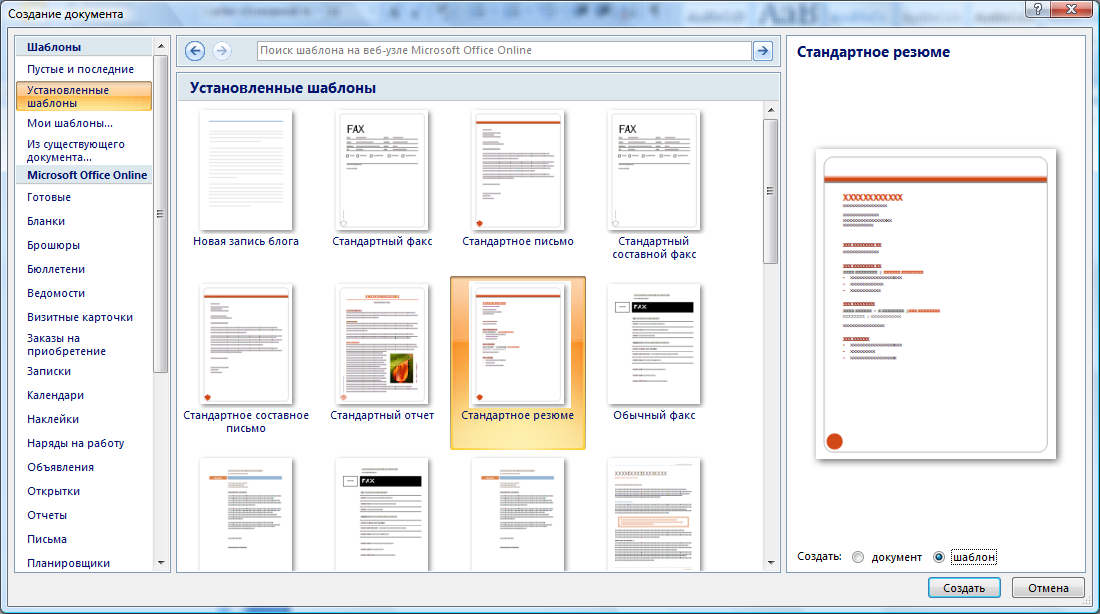The image size is (1100, 614).
Task: Click the category list scroll-up arrow
Action: point(161,46)
